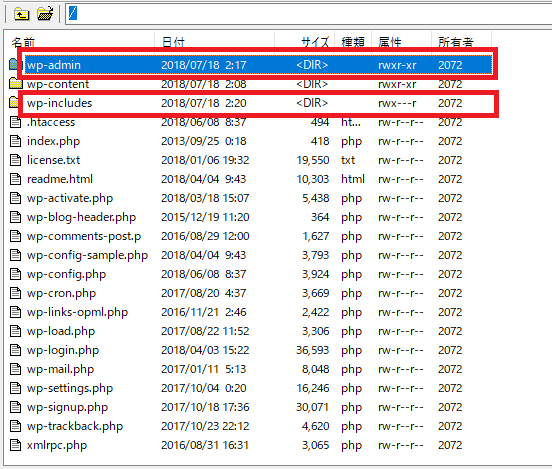Click the wp-config.php file icon

pos(15,274)
